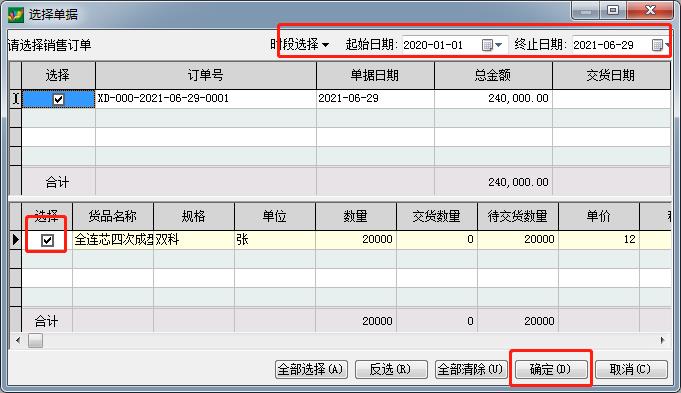Click the 货品名称 column header

(113, 216)
